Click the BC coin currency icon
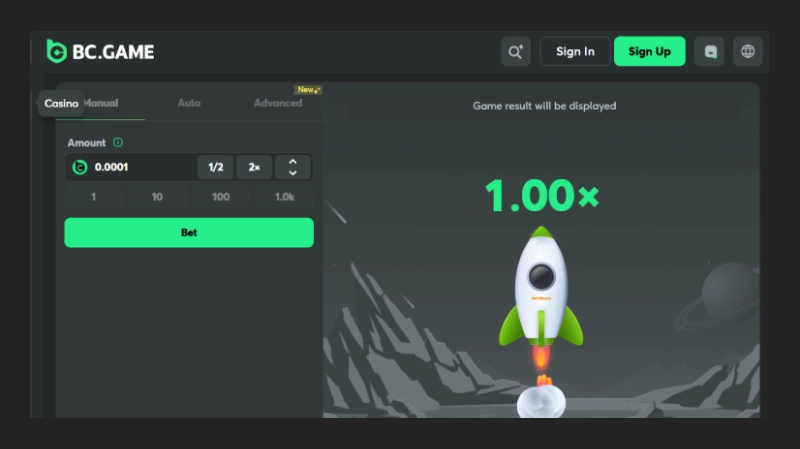This screenshot has height=449, width=800. (80, 167)
